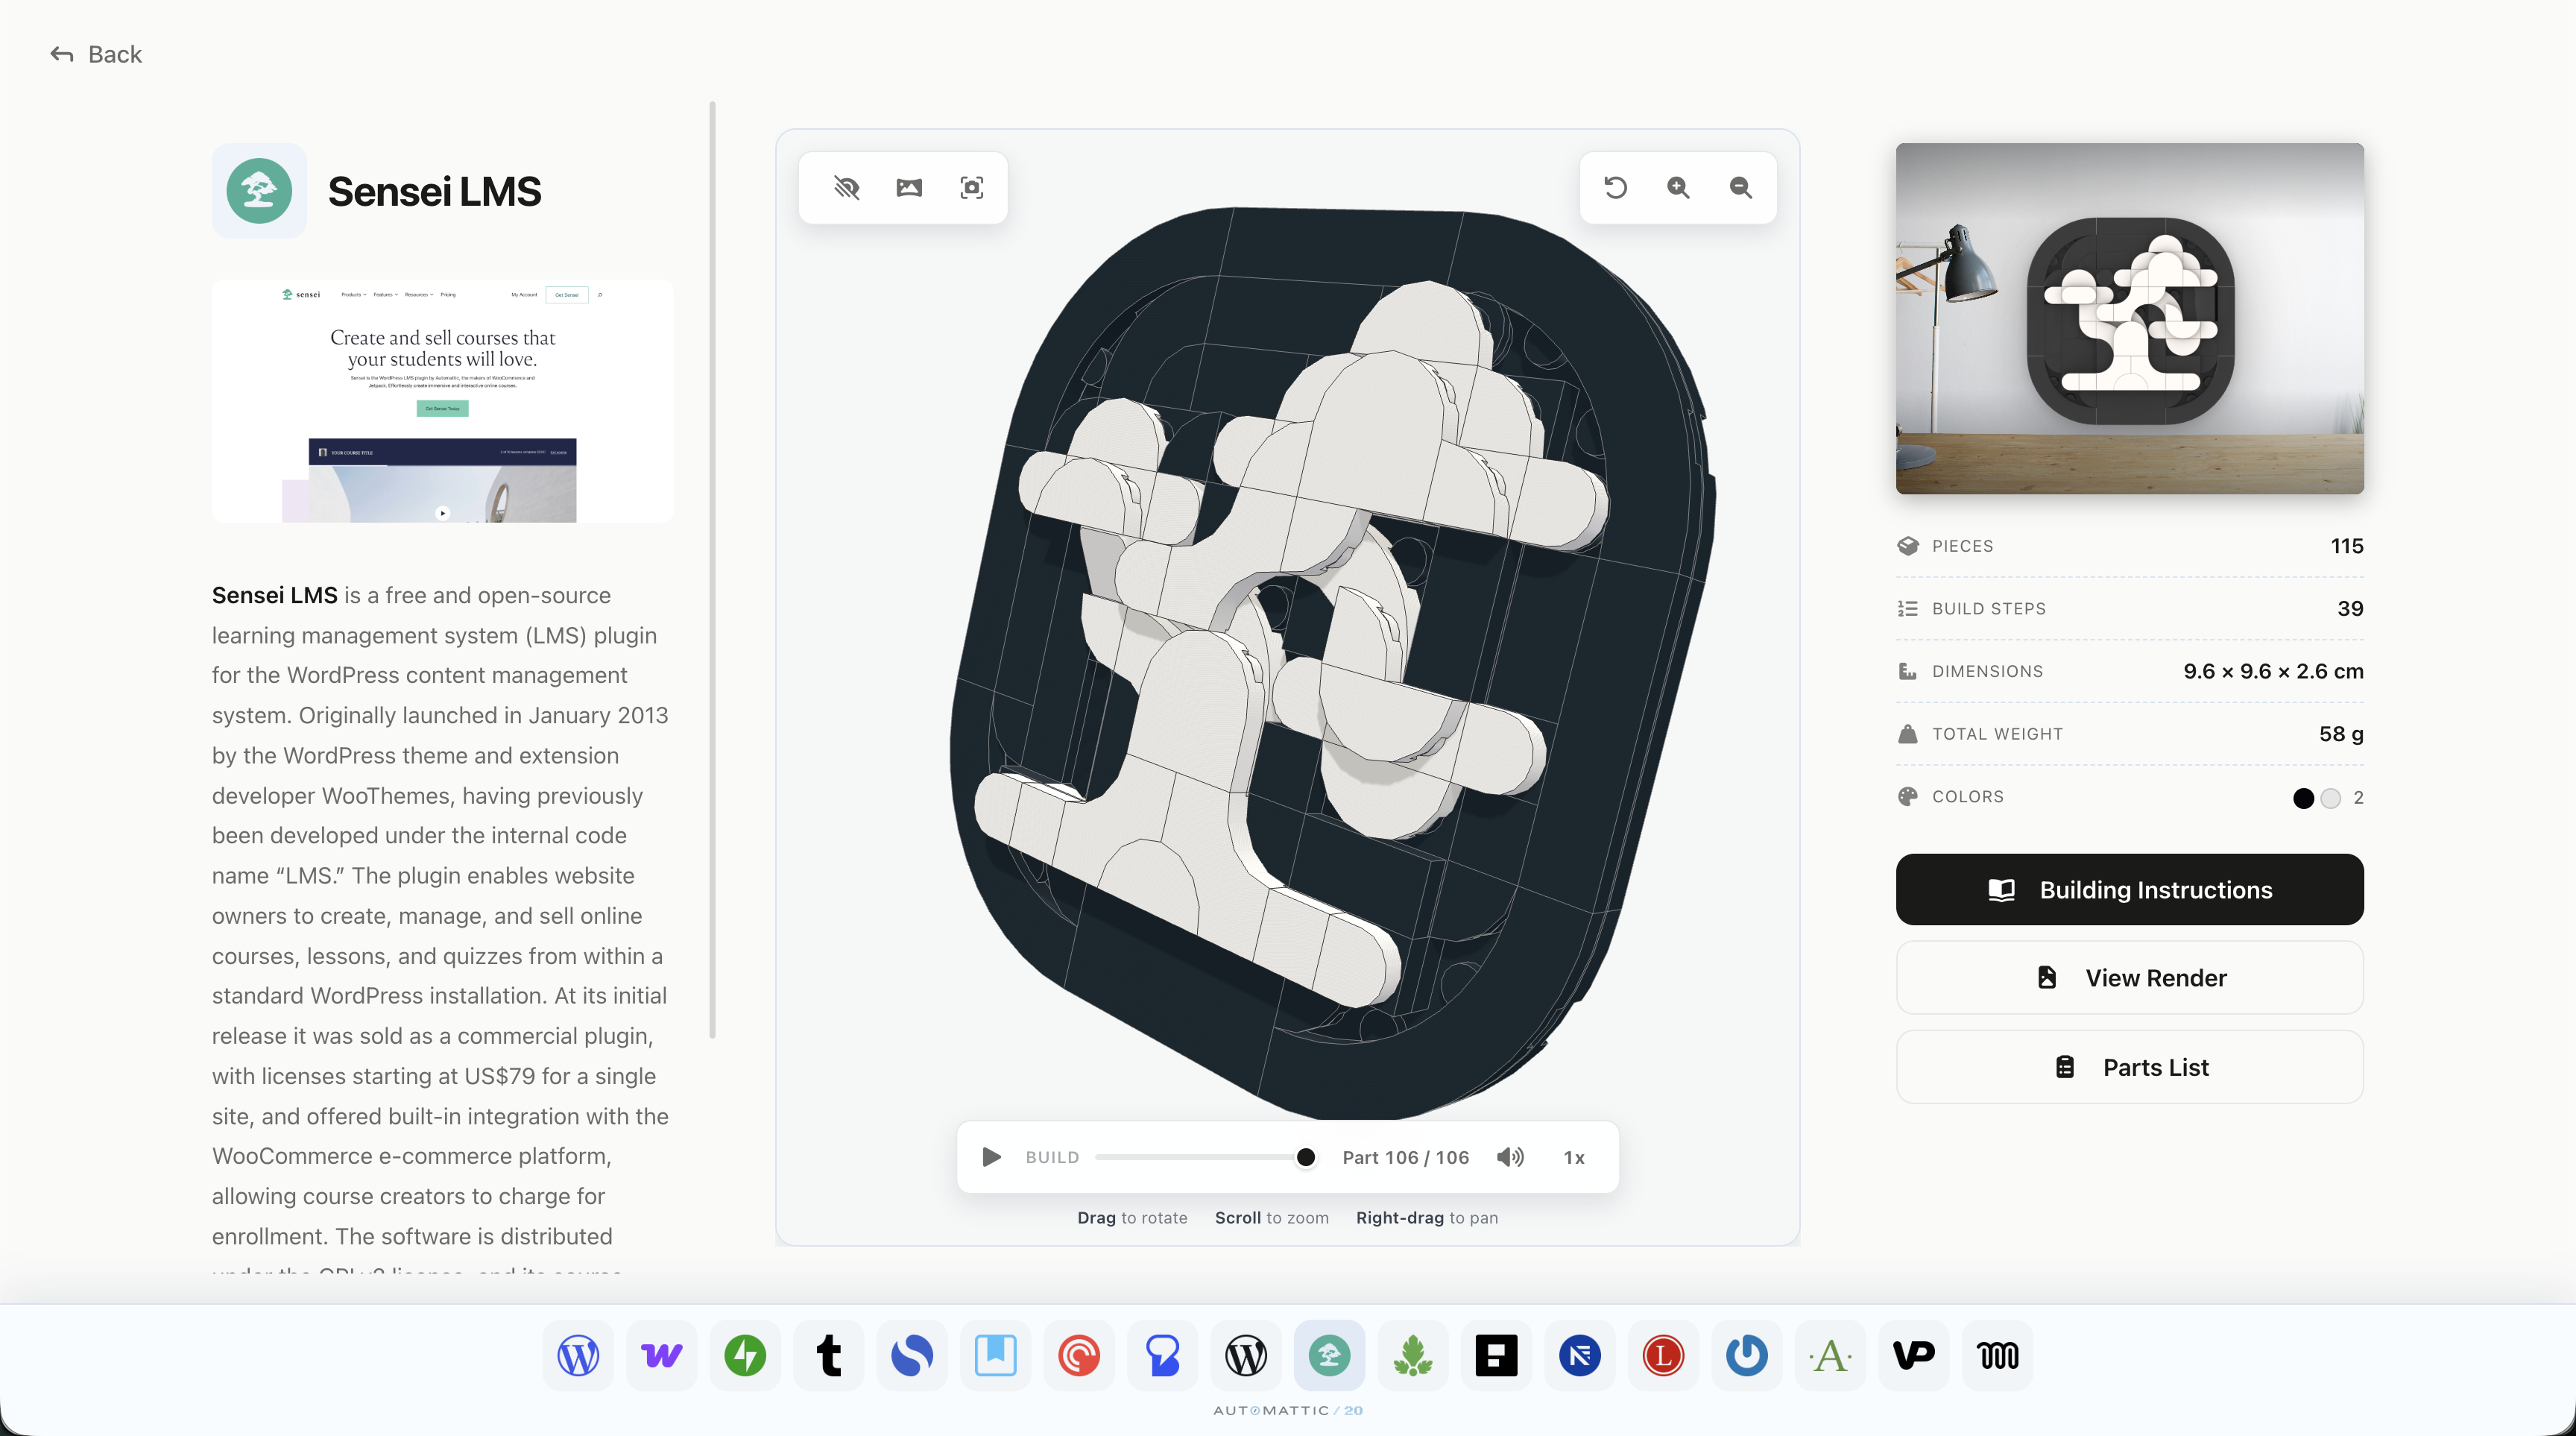Play the build animation
The width and height of the screenshot is (2576, 1436).
coord(991,1157)
